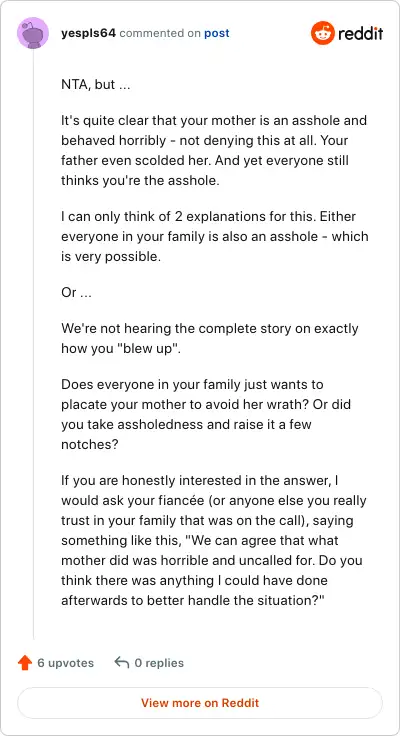Open the yespls64 avatar image
Screen dimensions: 400x736
33,33
